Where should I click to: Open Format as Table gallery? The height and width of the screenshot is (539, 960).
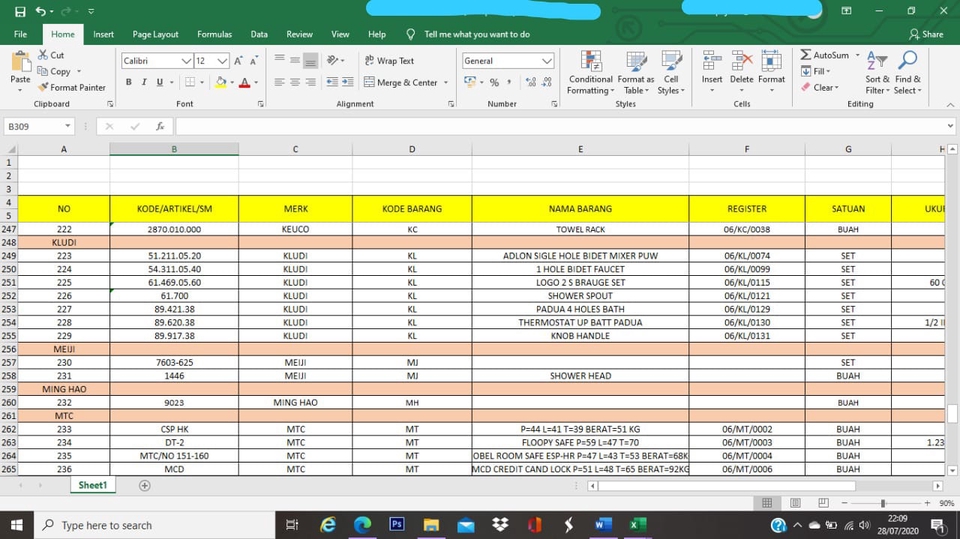click(x=636, y=73)
